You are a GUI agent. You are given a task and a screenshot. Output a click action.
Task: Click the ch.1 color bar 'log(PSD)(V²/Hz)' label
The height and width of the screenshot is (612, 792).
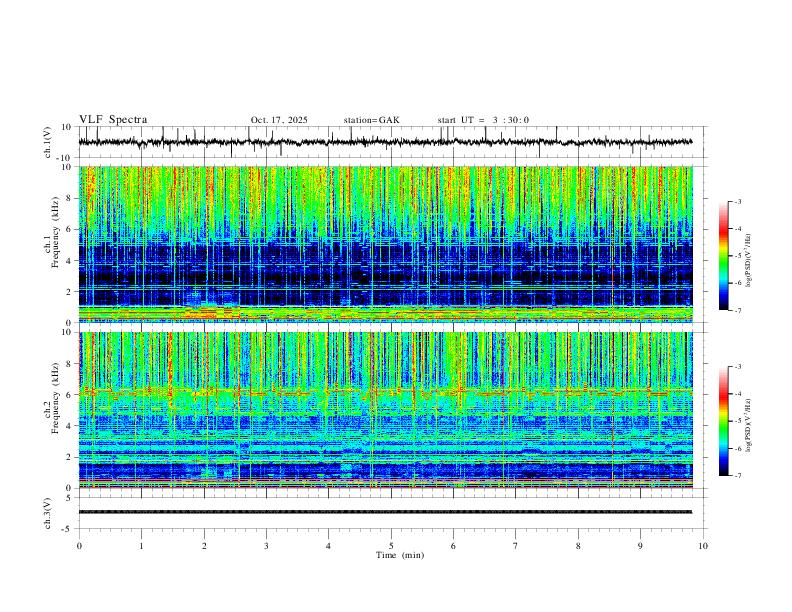tap(749, 261)
